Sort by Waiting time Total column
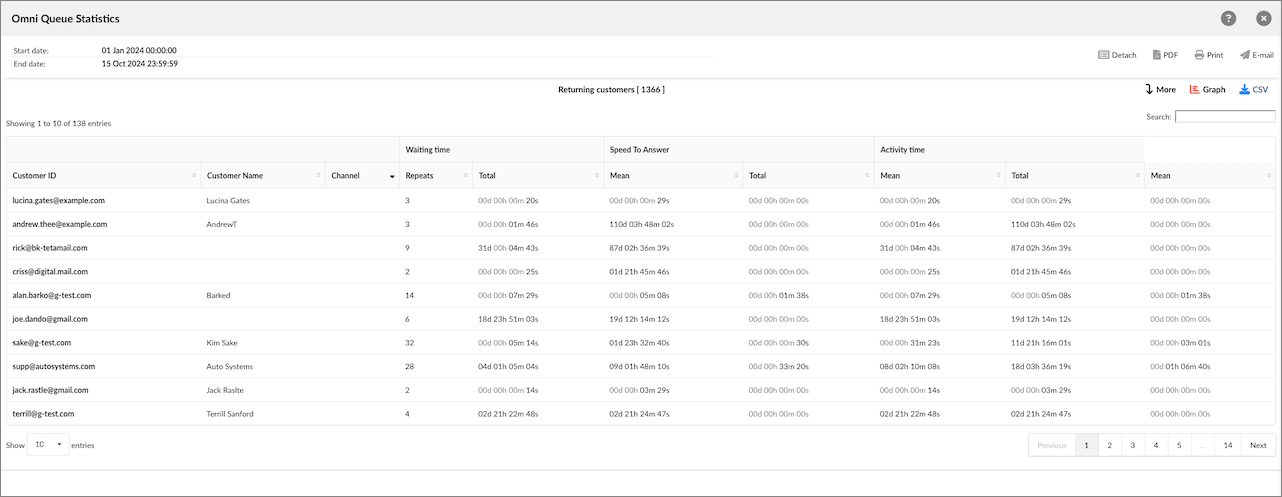Image resolution: width=1282 pixels, height=497 pixels. click(x=538, y=175)
